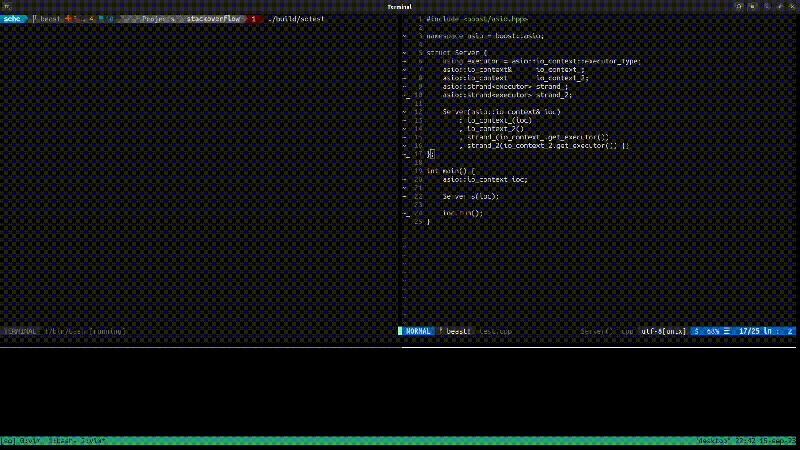Click the vim fold marker beside line 12
The image size is (800, 450).
405,112
